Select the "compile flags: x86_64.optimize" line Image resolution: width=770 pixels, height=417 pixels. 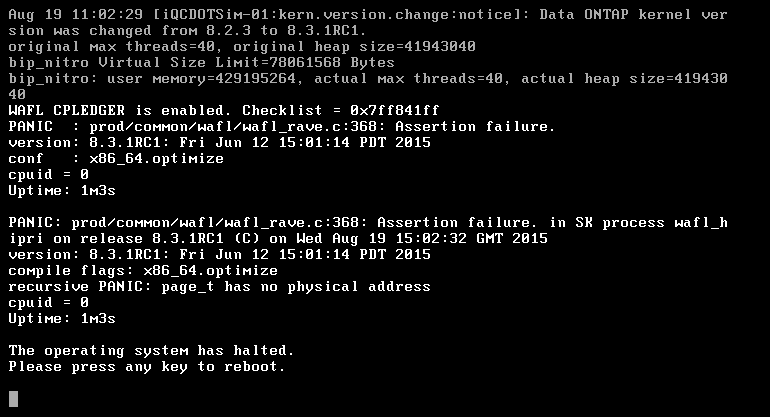pyautogui.click(x=143, y=270)
